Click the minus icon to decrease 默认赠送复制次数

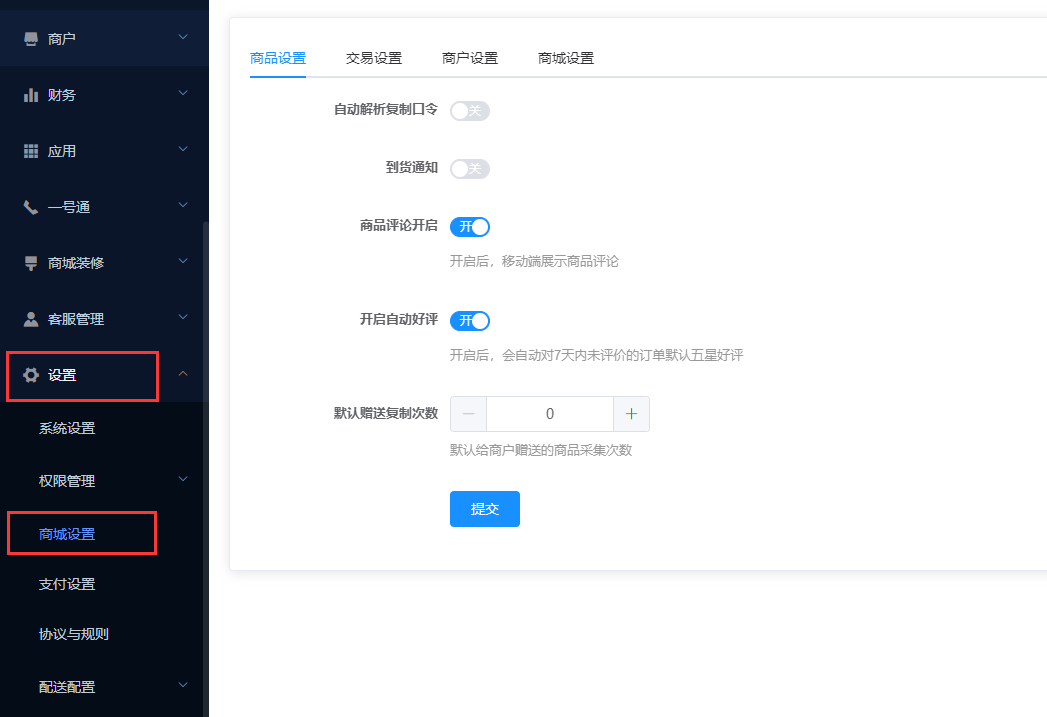468,414
